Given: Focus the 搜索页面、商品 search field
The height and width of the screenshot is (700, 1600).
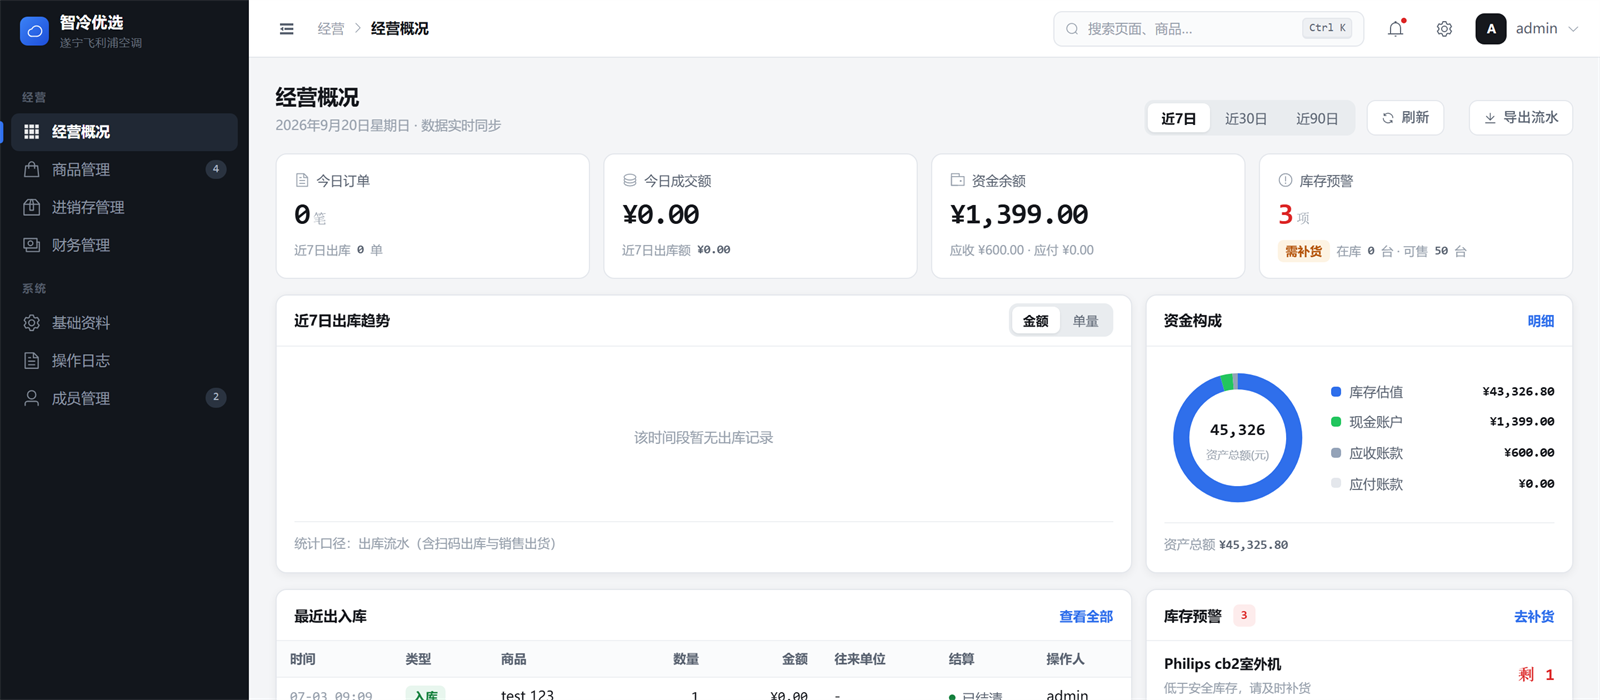Looking at the screenshot, I should click(x=1208, y=29).
